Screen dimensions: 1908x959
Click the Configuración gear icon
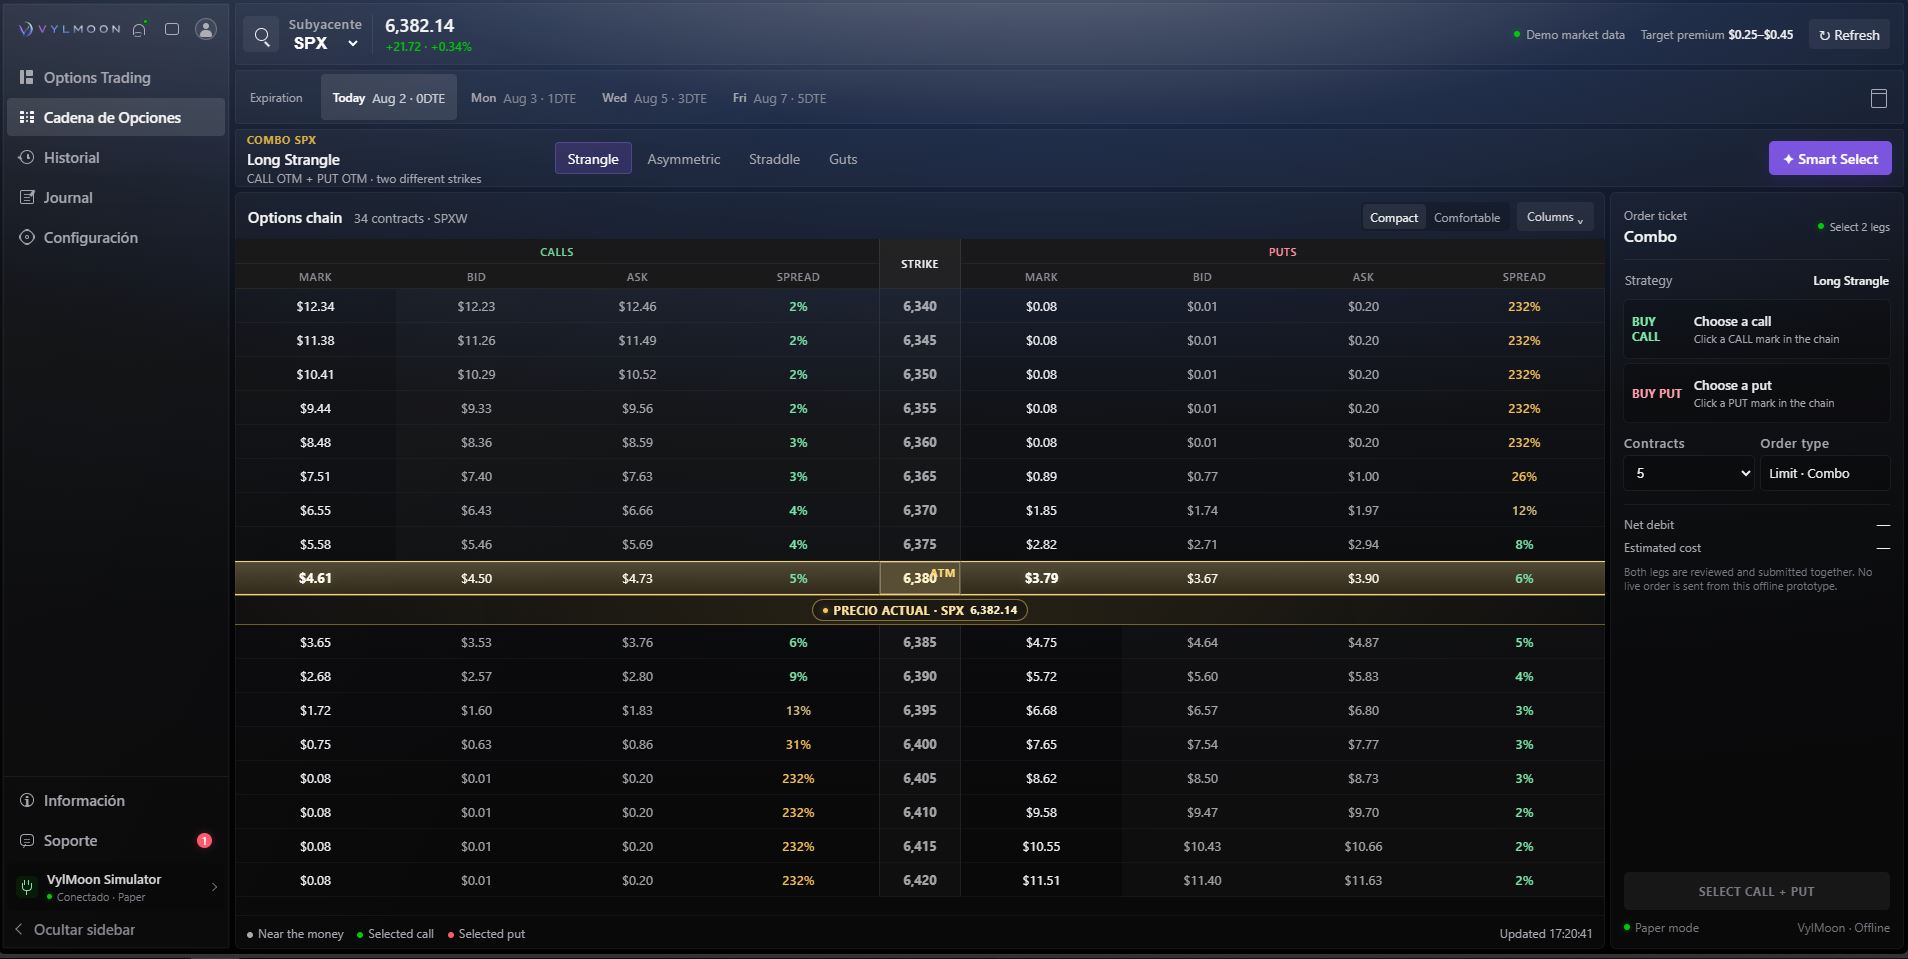[27, 237]
